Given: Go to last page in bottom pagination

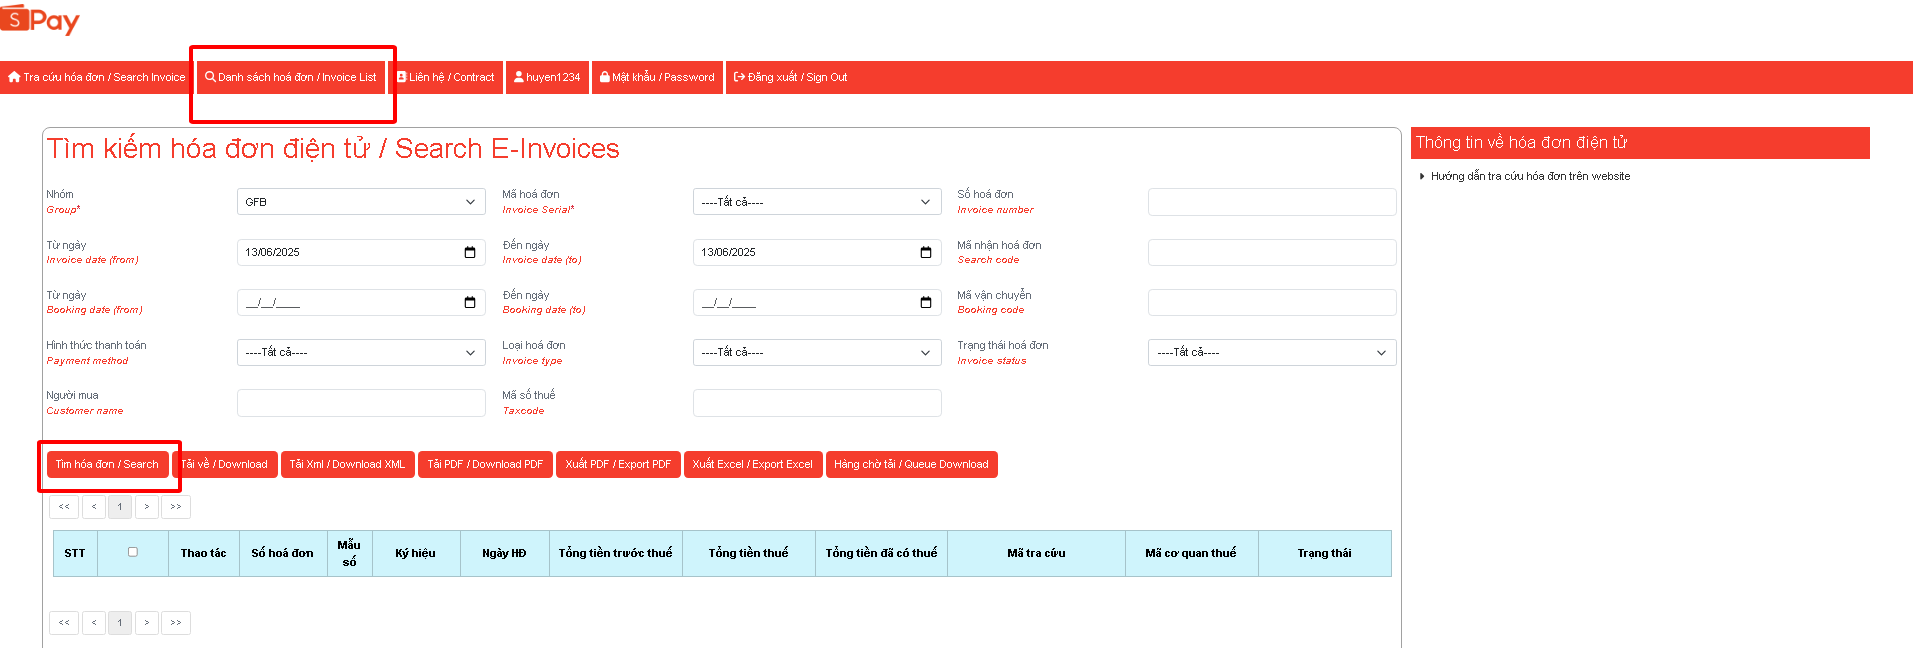Looking at the screenshot, I should click(x=176, y=623).
